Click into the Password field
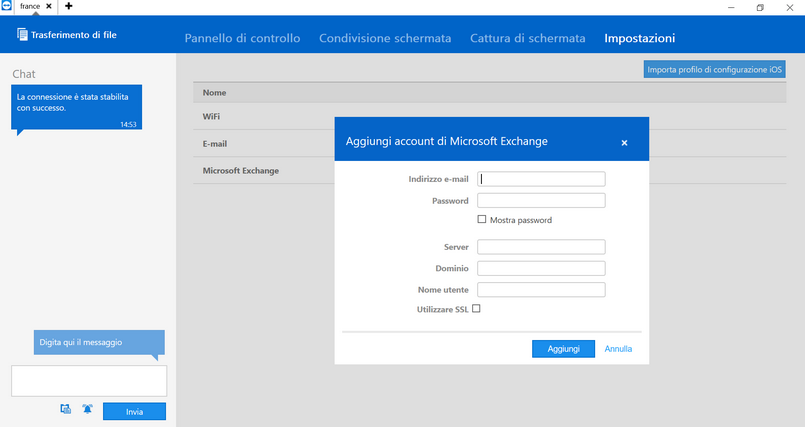805x427 pixels. pos(541,201)
